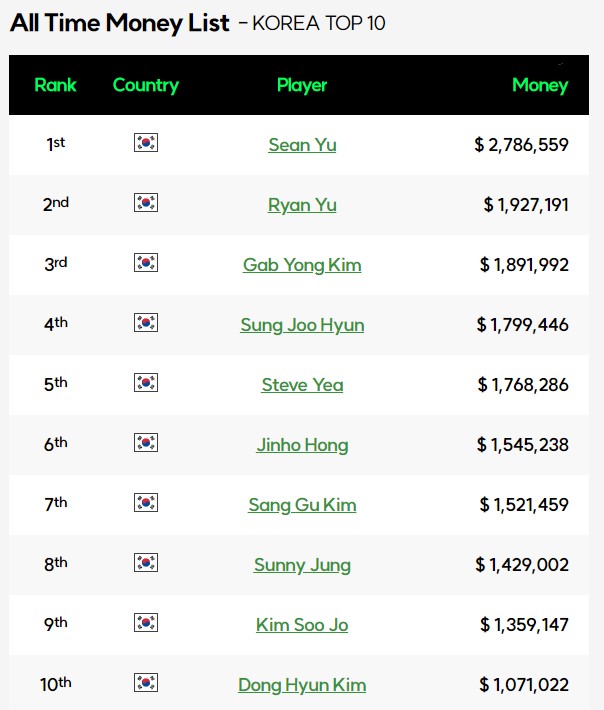Click the Rank column header
Image resolution: width=604 pixels, height=710 pixels.
[55, 85]
